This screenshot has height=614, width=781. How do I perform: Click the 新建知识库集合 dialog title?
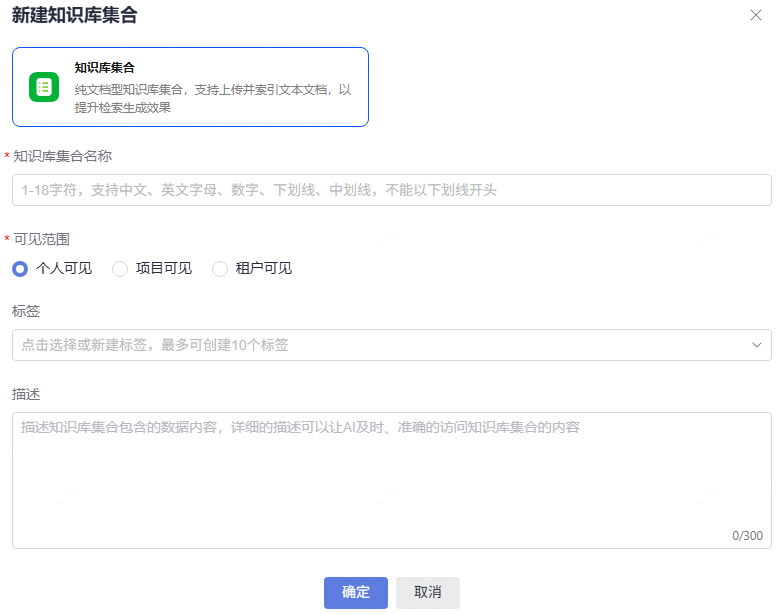[75, 15]
